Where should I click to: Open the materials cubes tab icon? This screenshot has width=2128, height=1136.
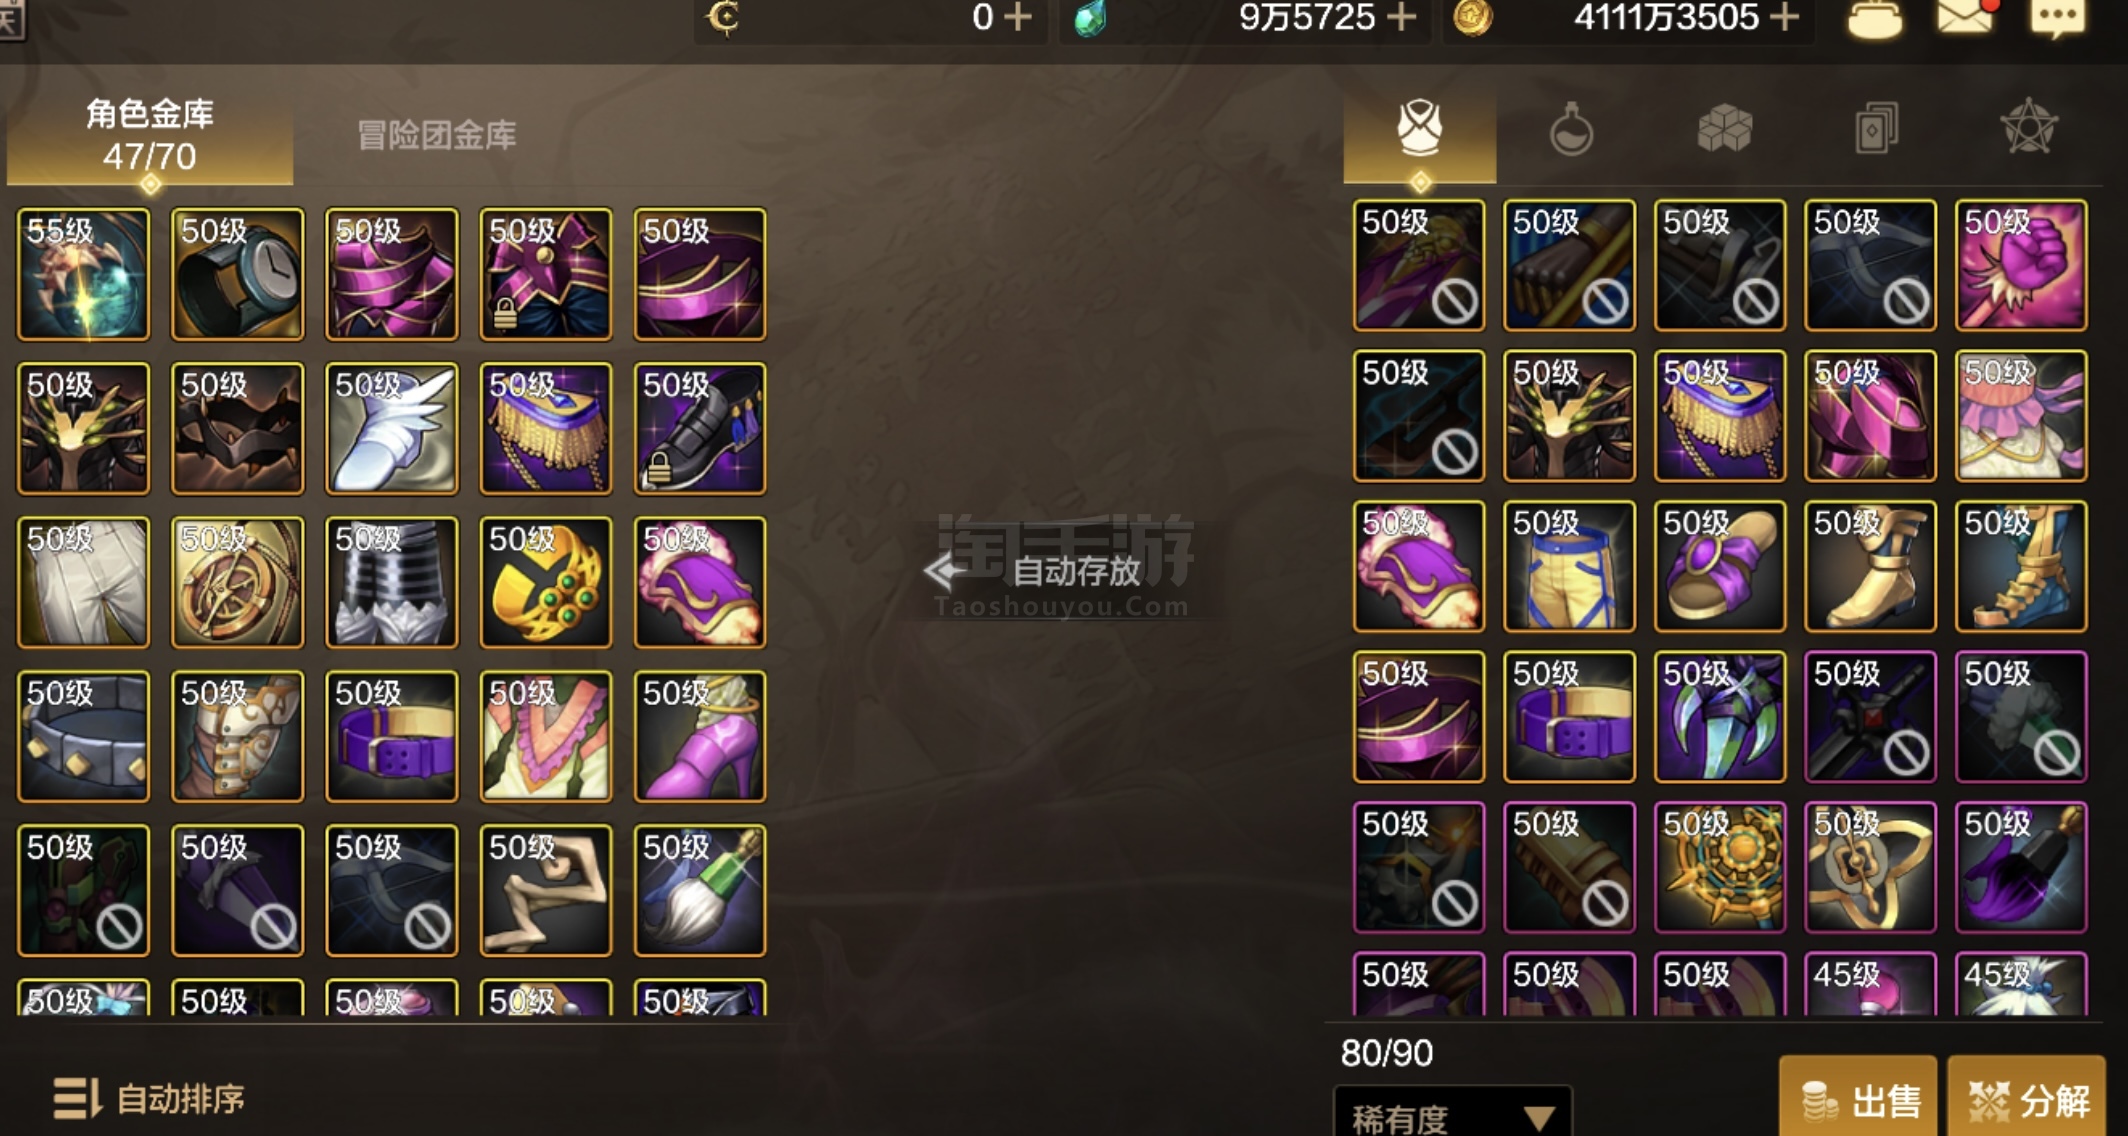click(x=1724, y=130)
